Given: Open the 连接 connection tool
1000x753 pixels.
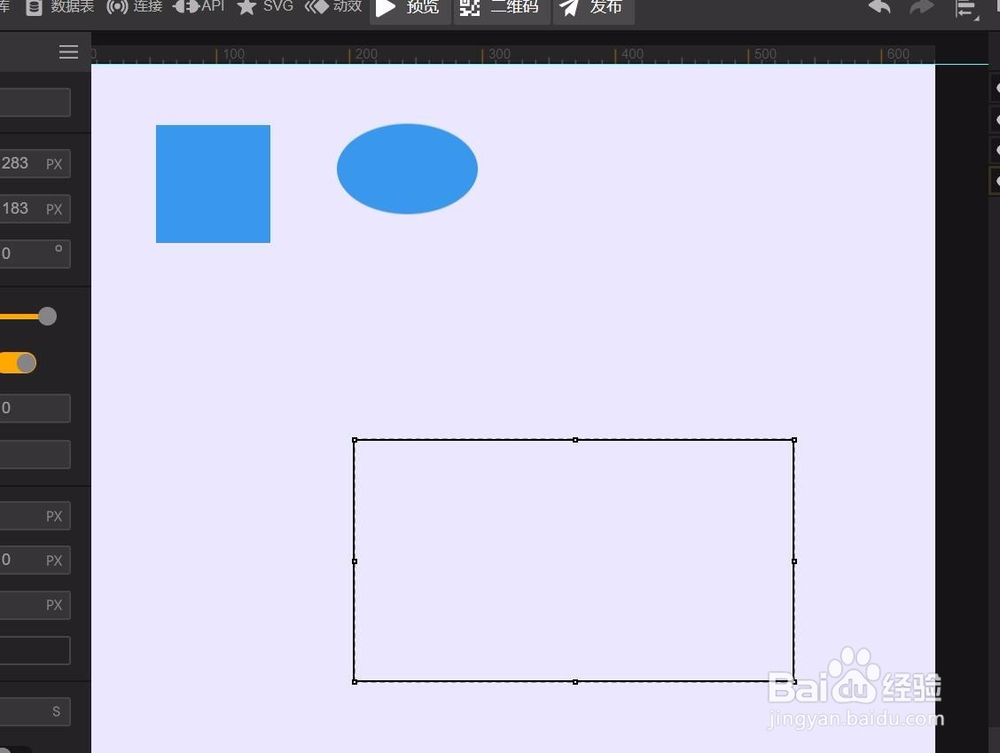Looking at the screenshot, I should point(135,7).
